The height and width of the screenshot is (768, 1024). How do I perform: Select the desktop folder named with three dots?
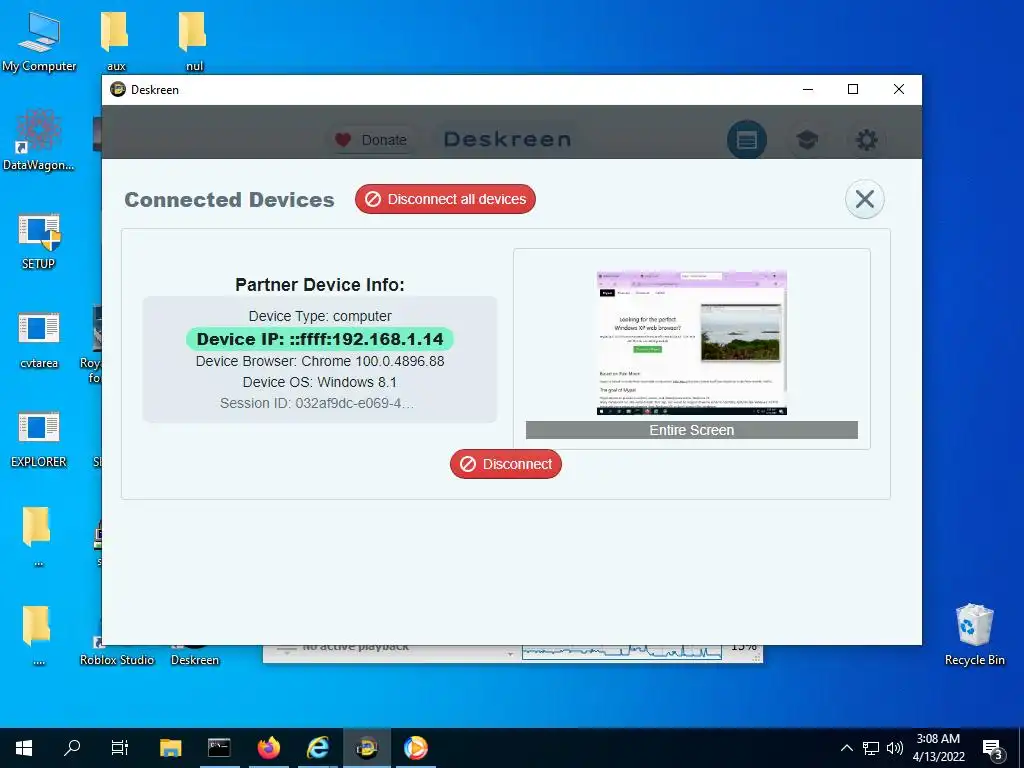(38, 536)
